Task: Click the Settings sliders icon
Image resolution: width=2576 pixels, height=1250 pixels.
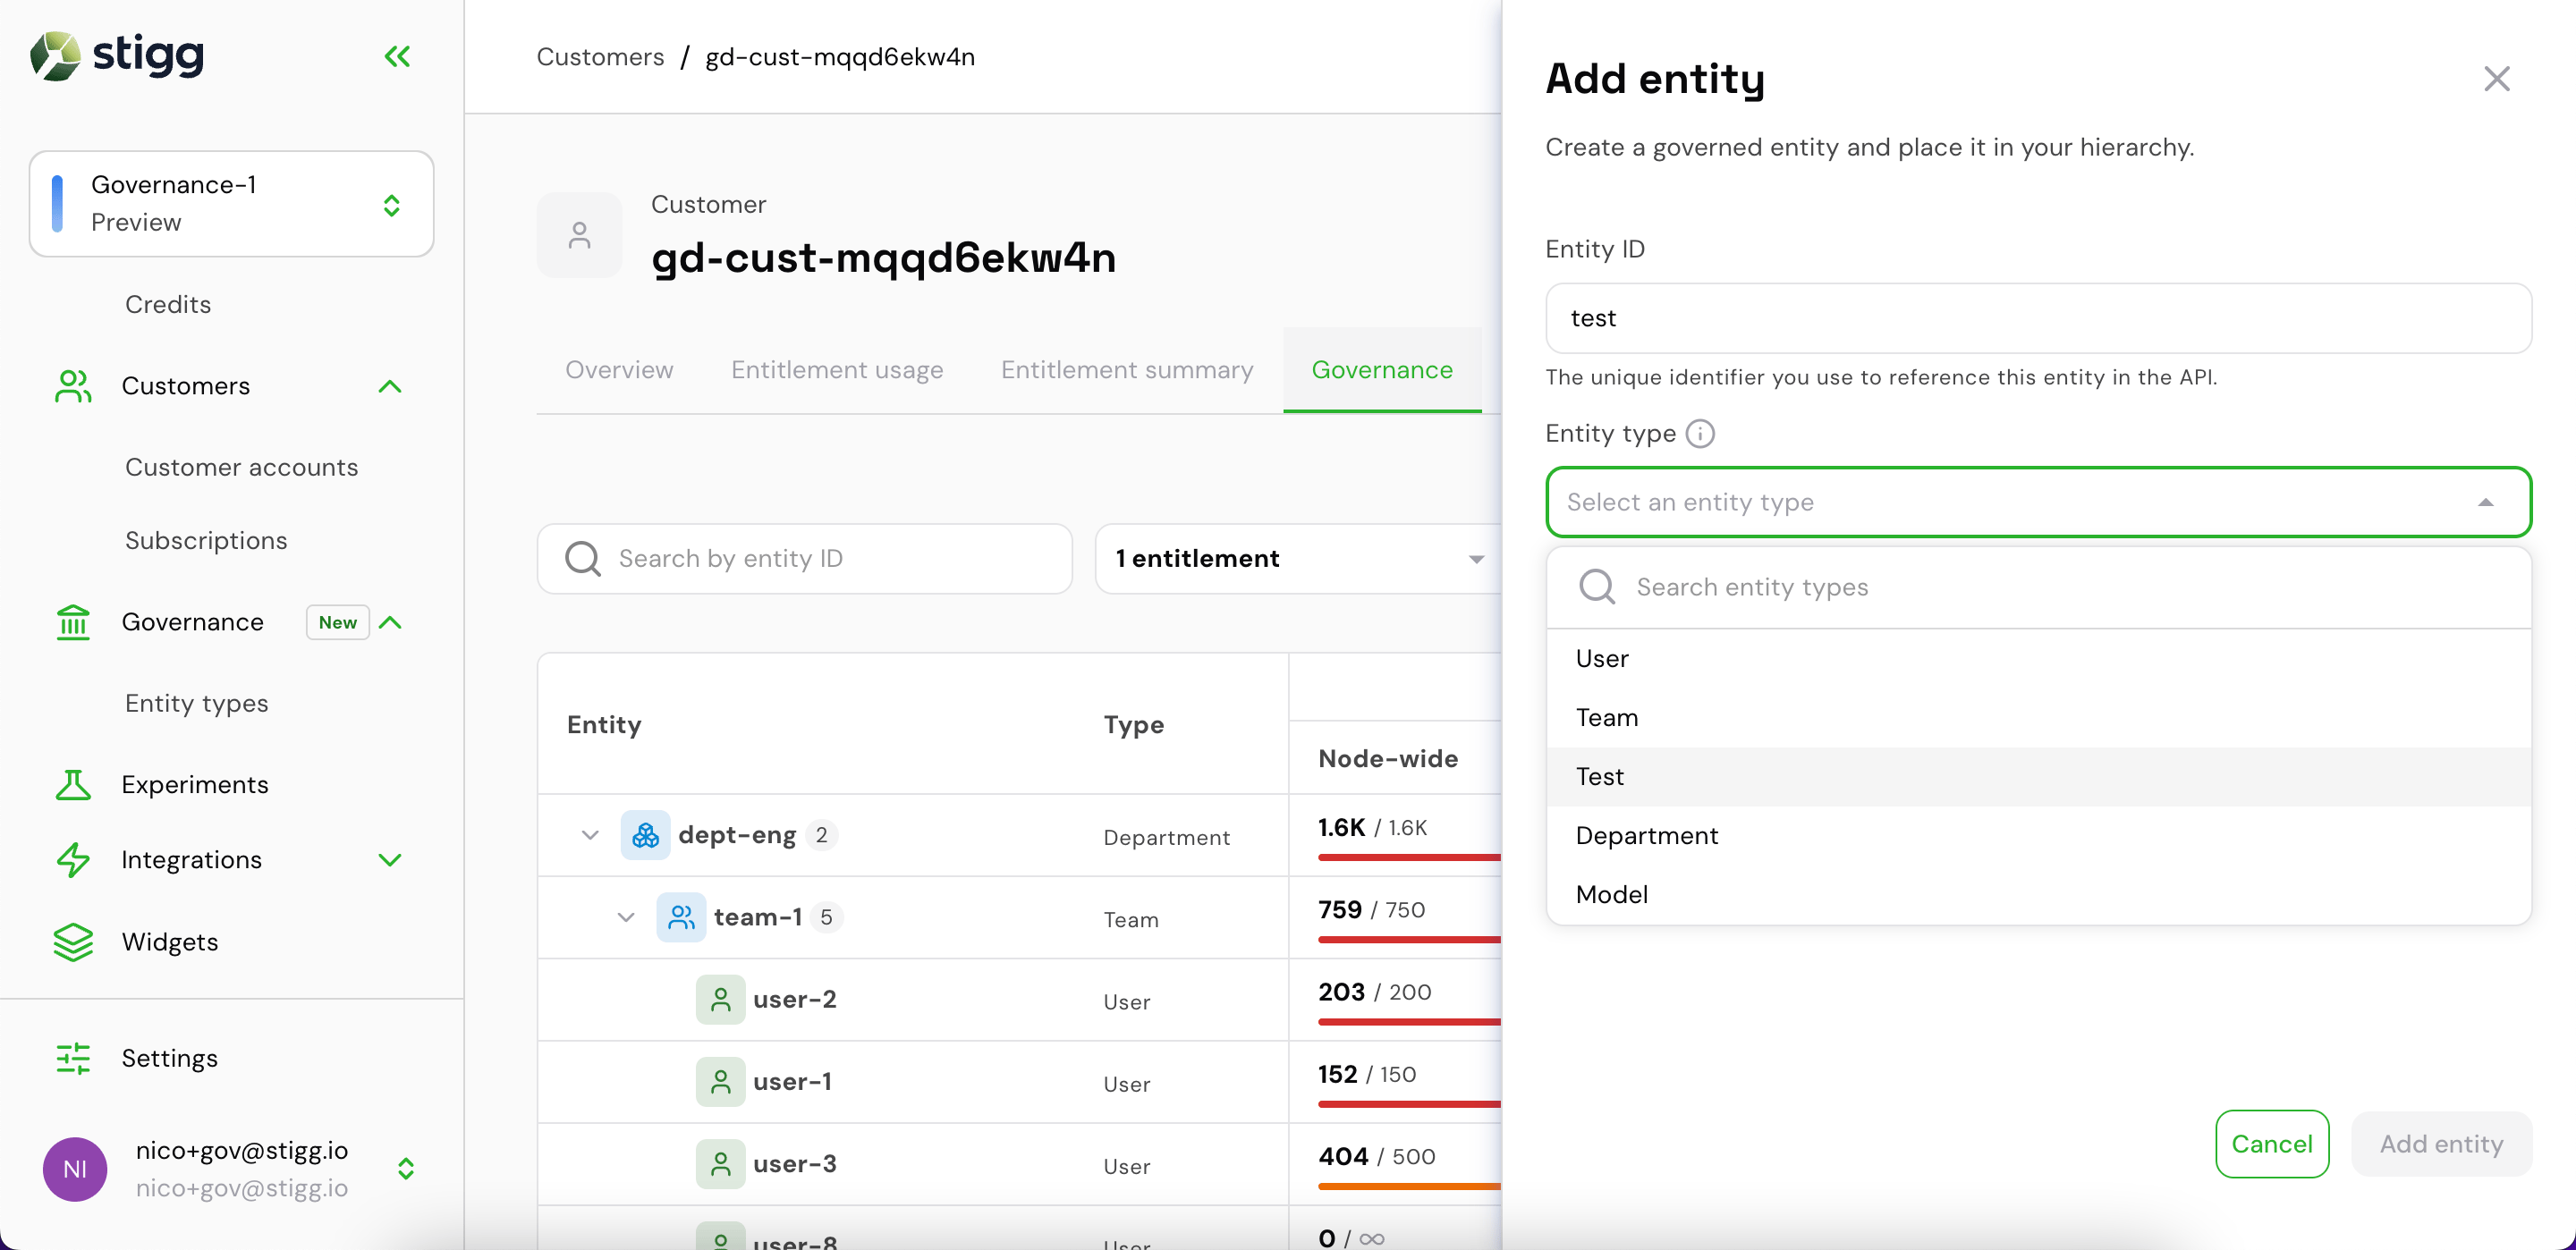Action: click(73, 1058)
